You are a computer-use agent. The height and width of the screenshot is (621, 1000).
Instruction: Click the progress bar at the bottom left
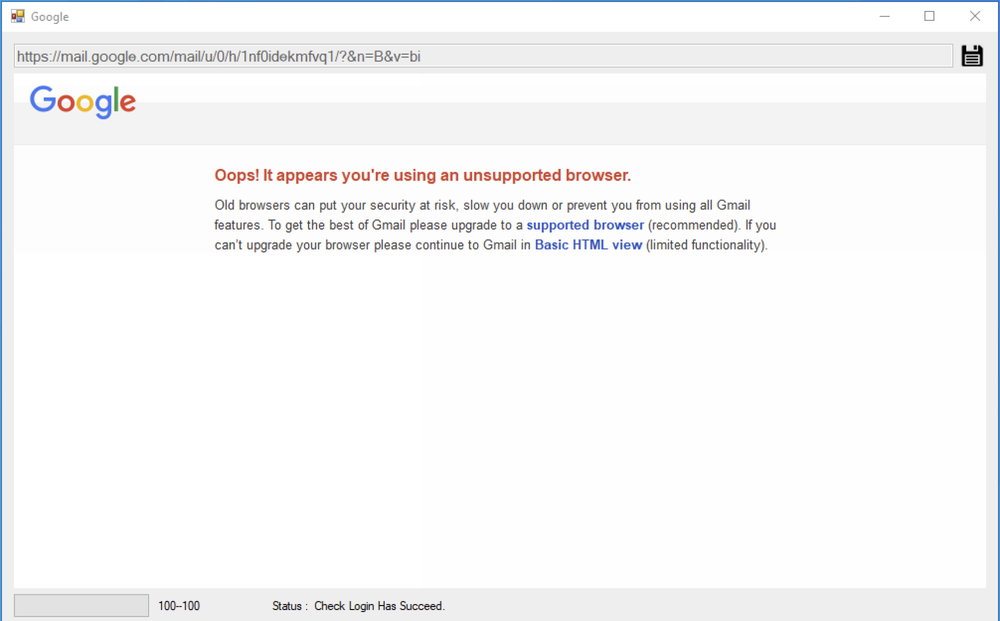(x=80, y=604)
